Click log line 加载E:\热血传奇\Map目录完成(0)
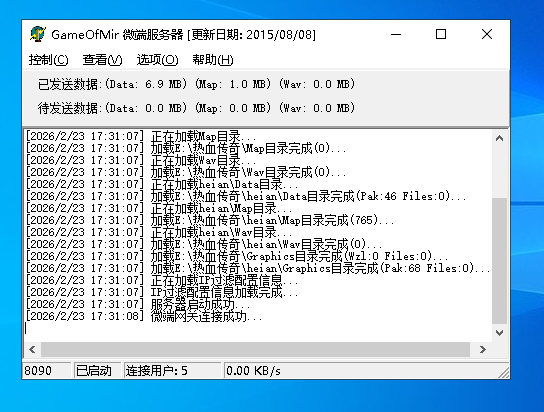Screen dimensions: 544x412 point(186,148)
